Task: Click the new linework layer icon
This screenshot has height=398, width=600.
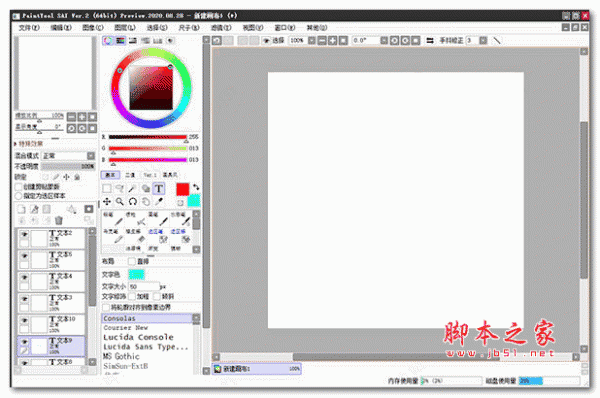Action: (x=34, y=209)
